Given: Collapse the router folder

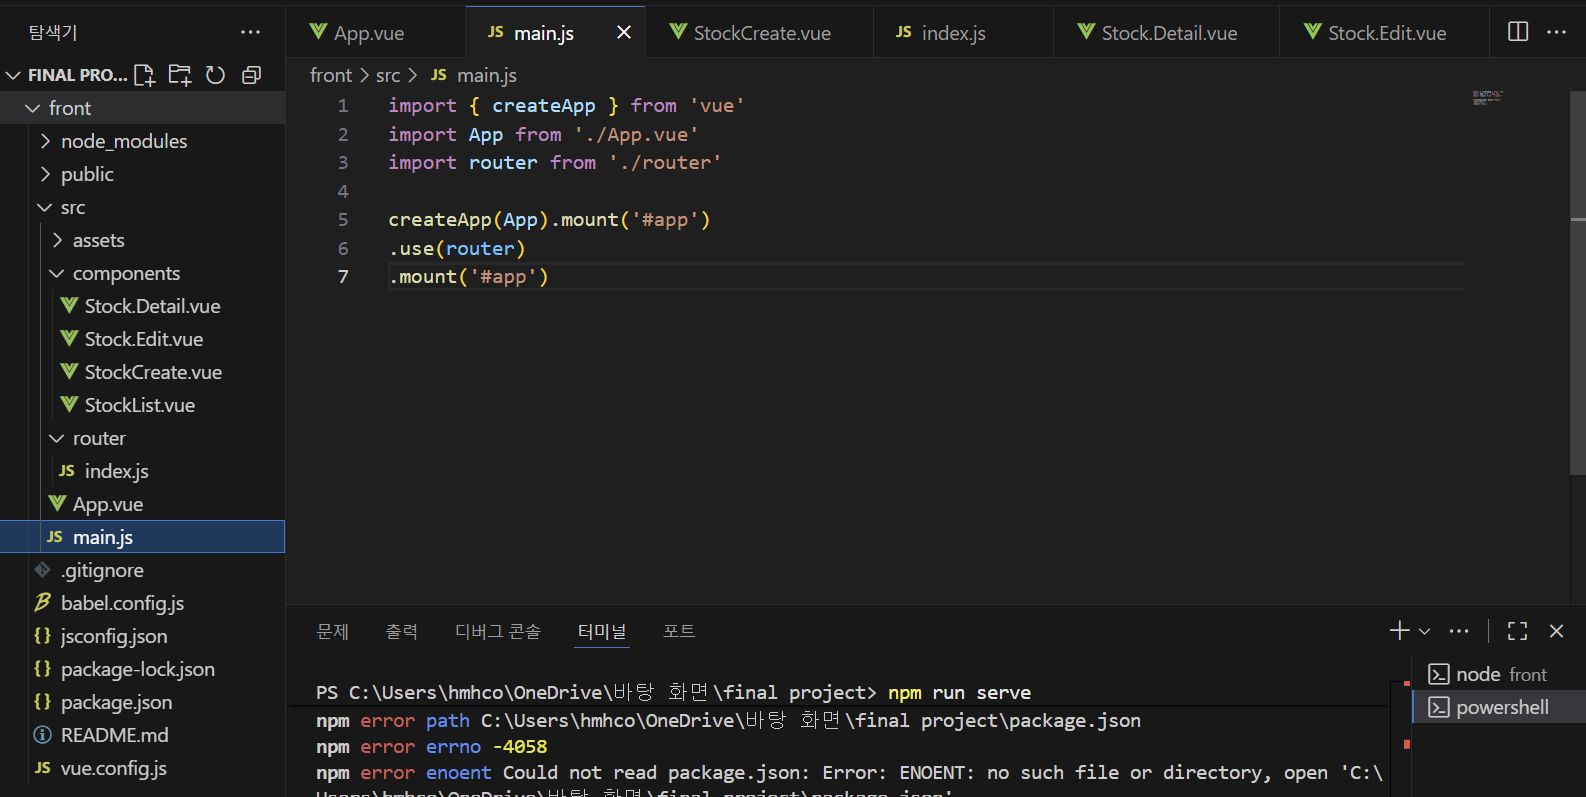Looking at the screenshot, I should (x=98, y=438).
